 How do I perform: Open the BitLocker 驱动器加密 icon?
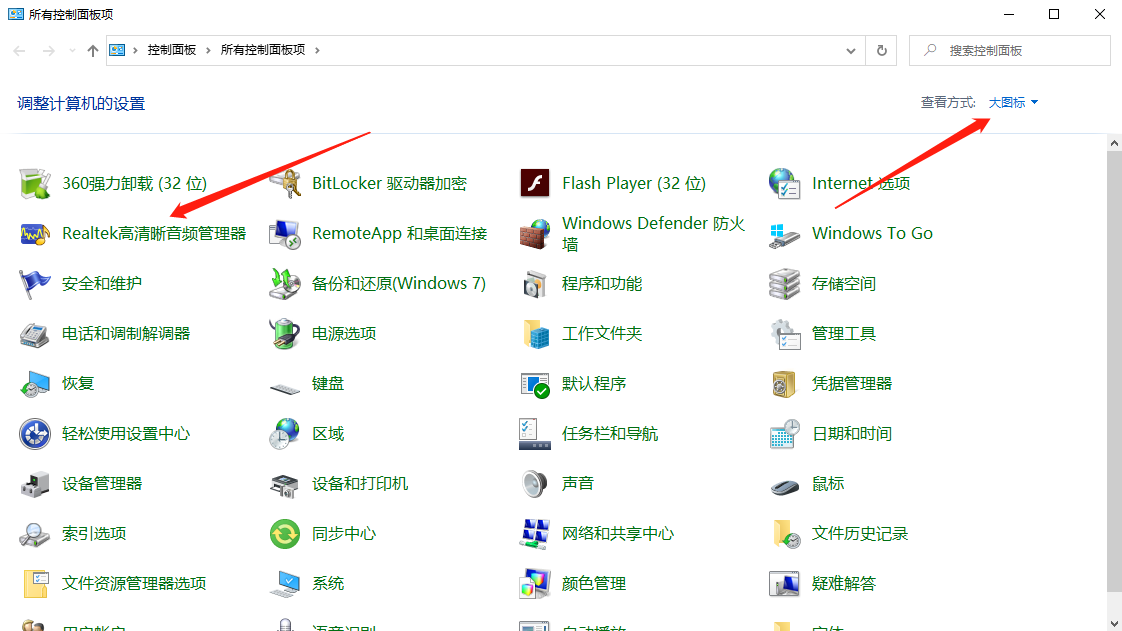285,184
